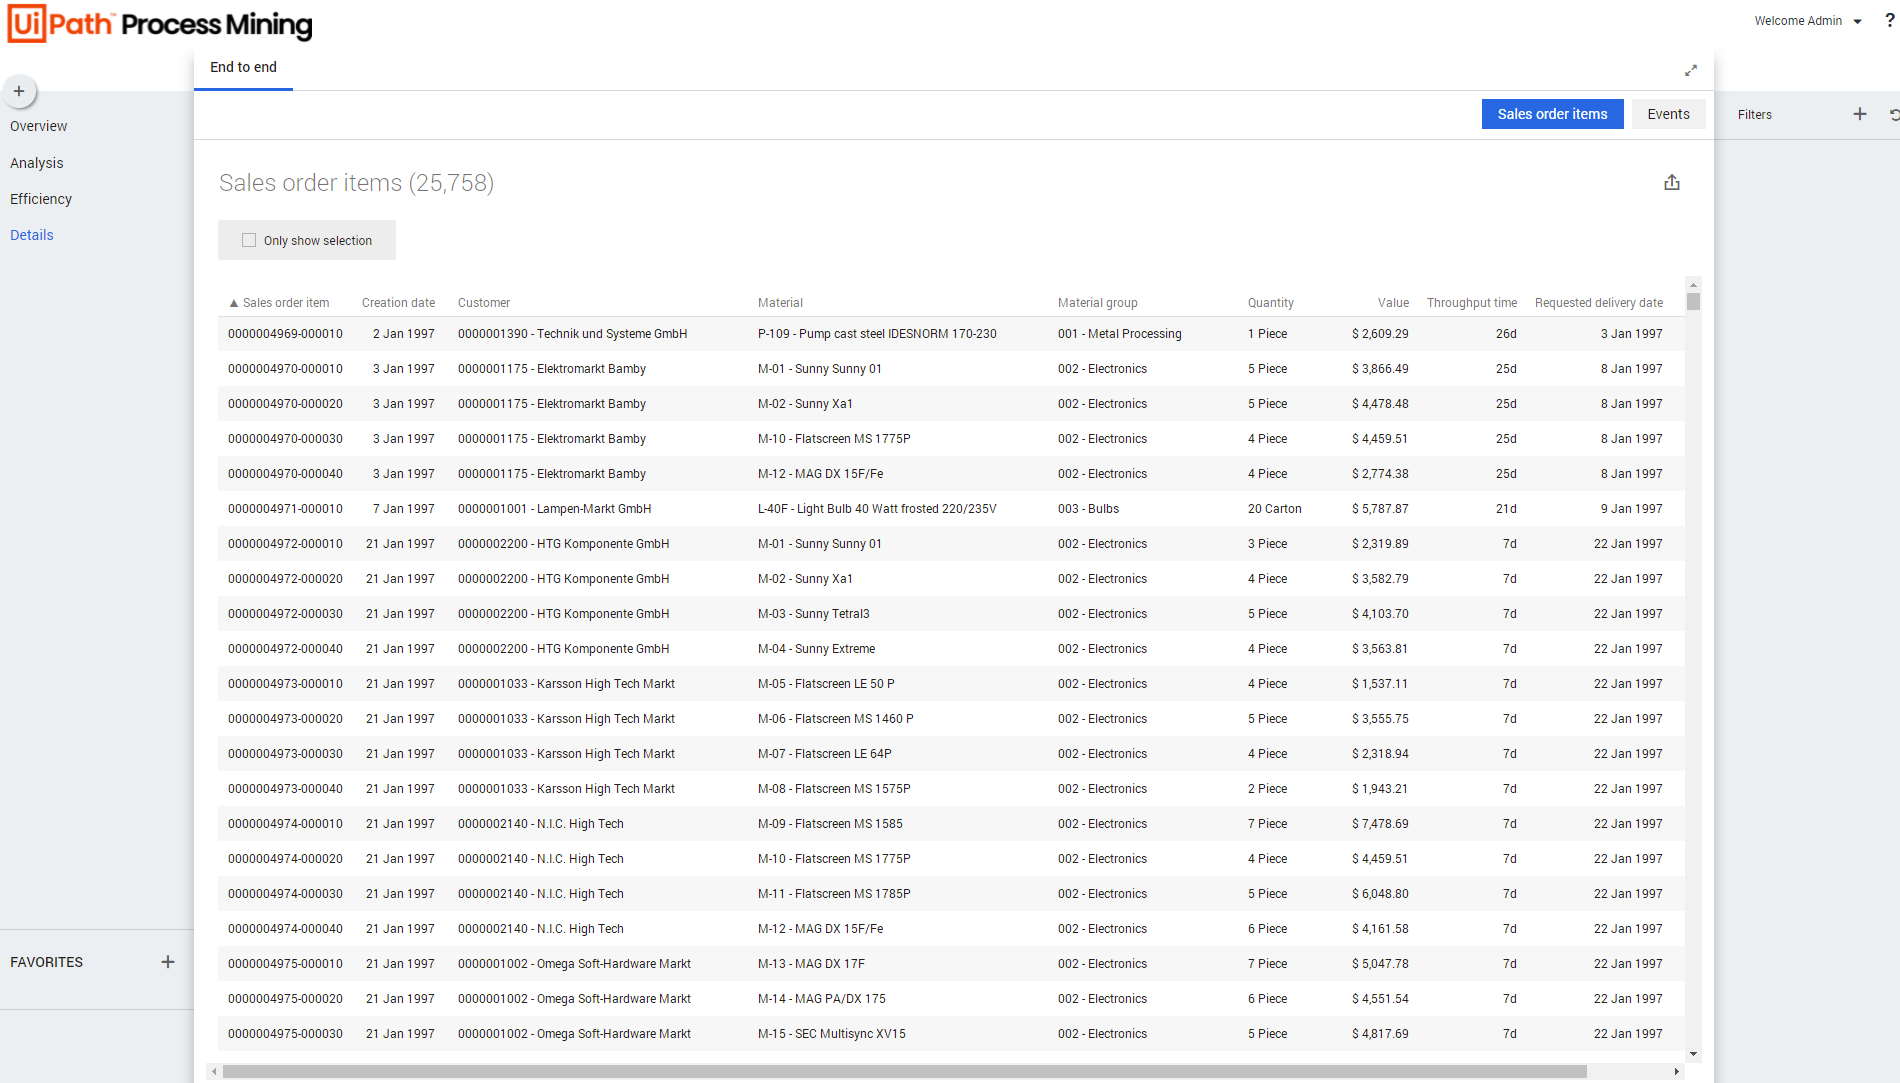This screenshot has height=1083, width=1900.
Task: Click the reset filters icon beside plus
Action: tap(1893, 115)
